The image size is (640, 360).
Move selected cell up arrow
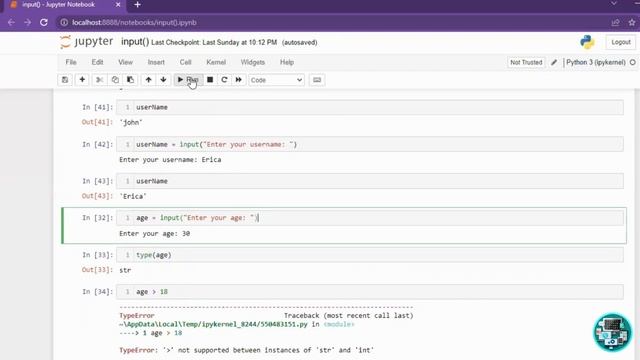(x=149, y=80)
